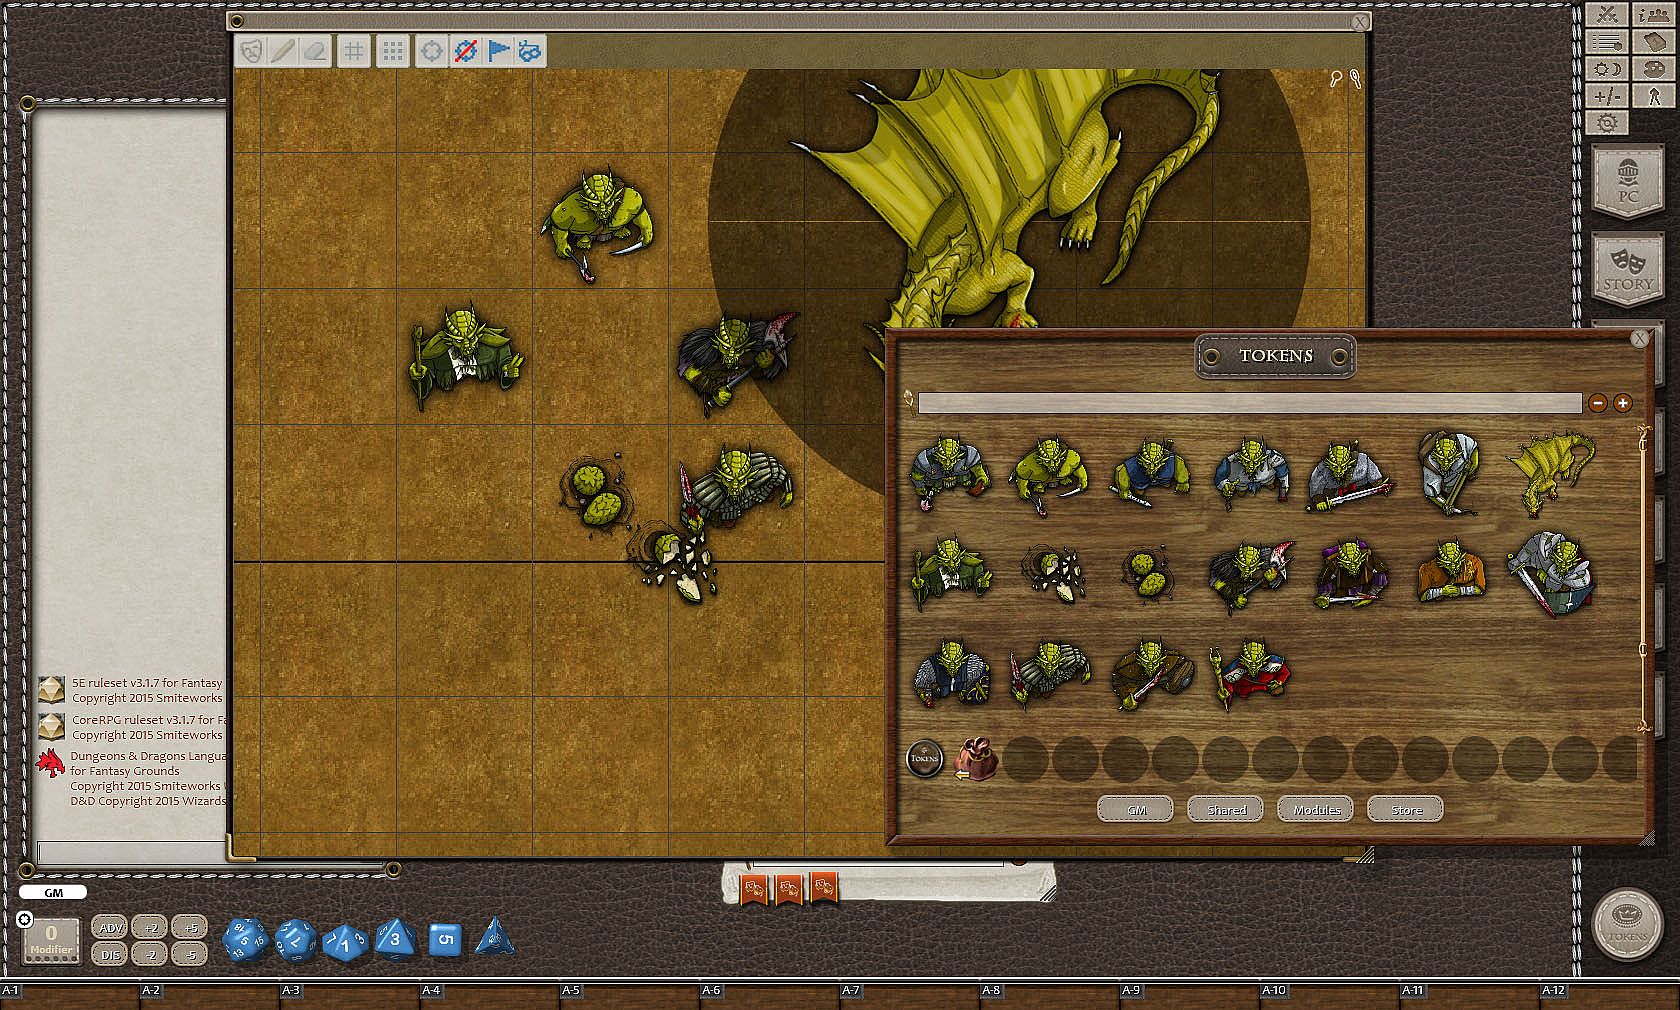Click the second chat bubble button below the map
The image size is (1680, 1010).
tap(790, 887)
